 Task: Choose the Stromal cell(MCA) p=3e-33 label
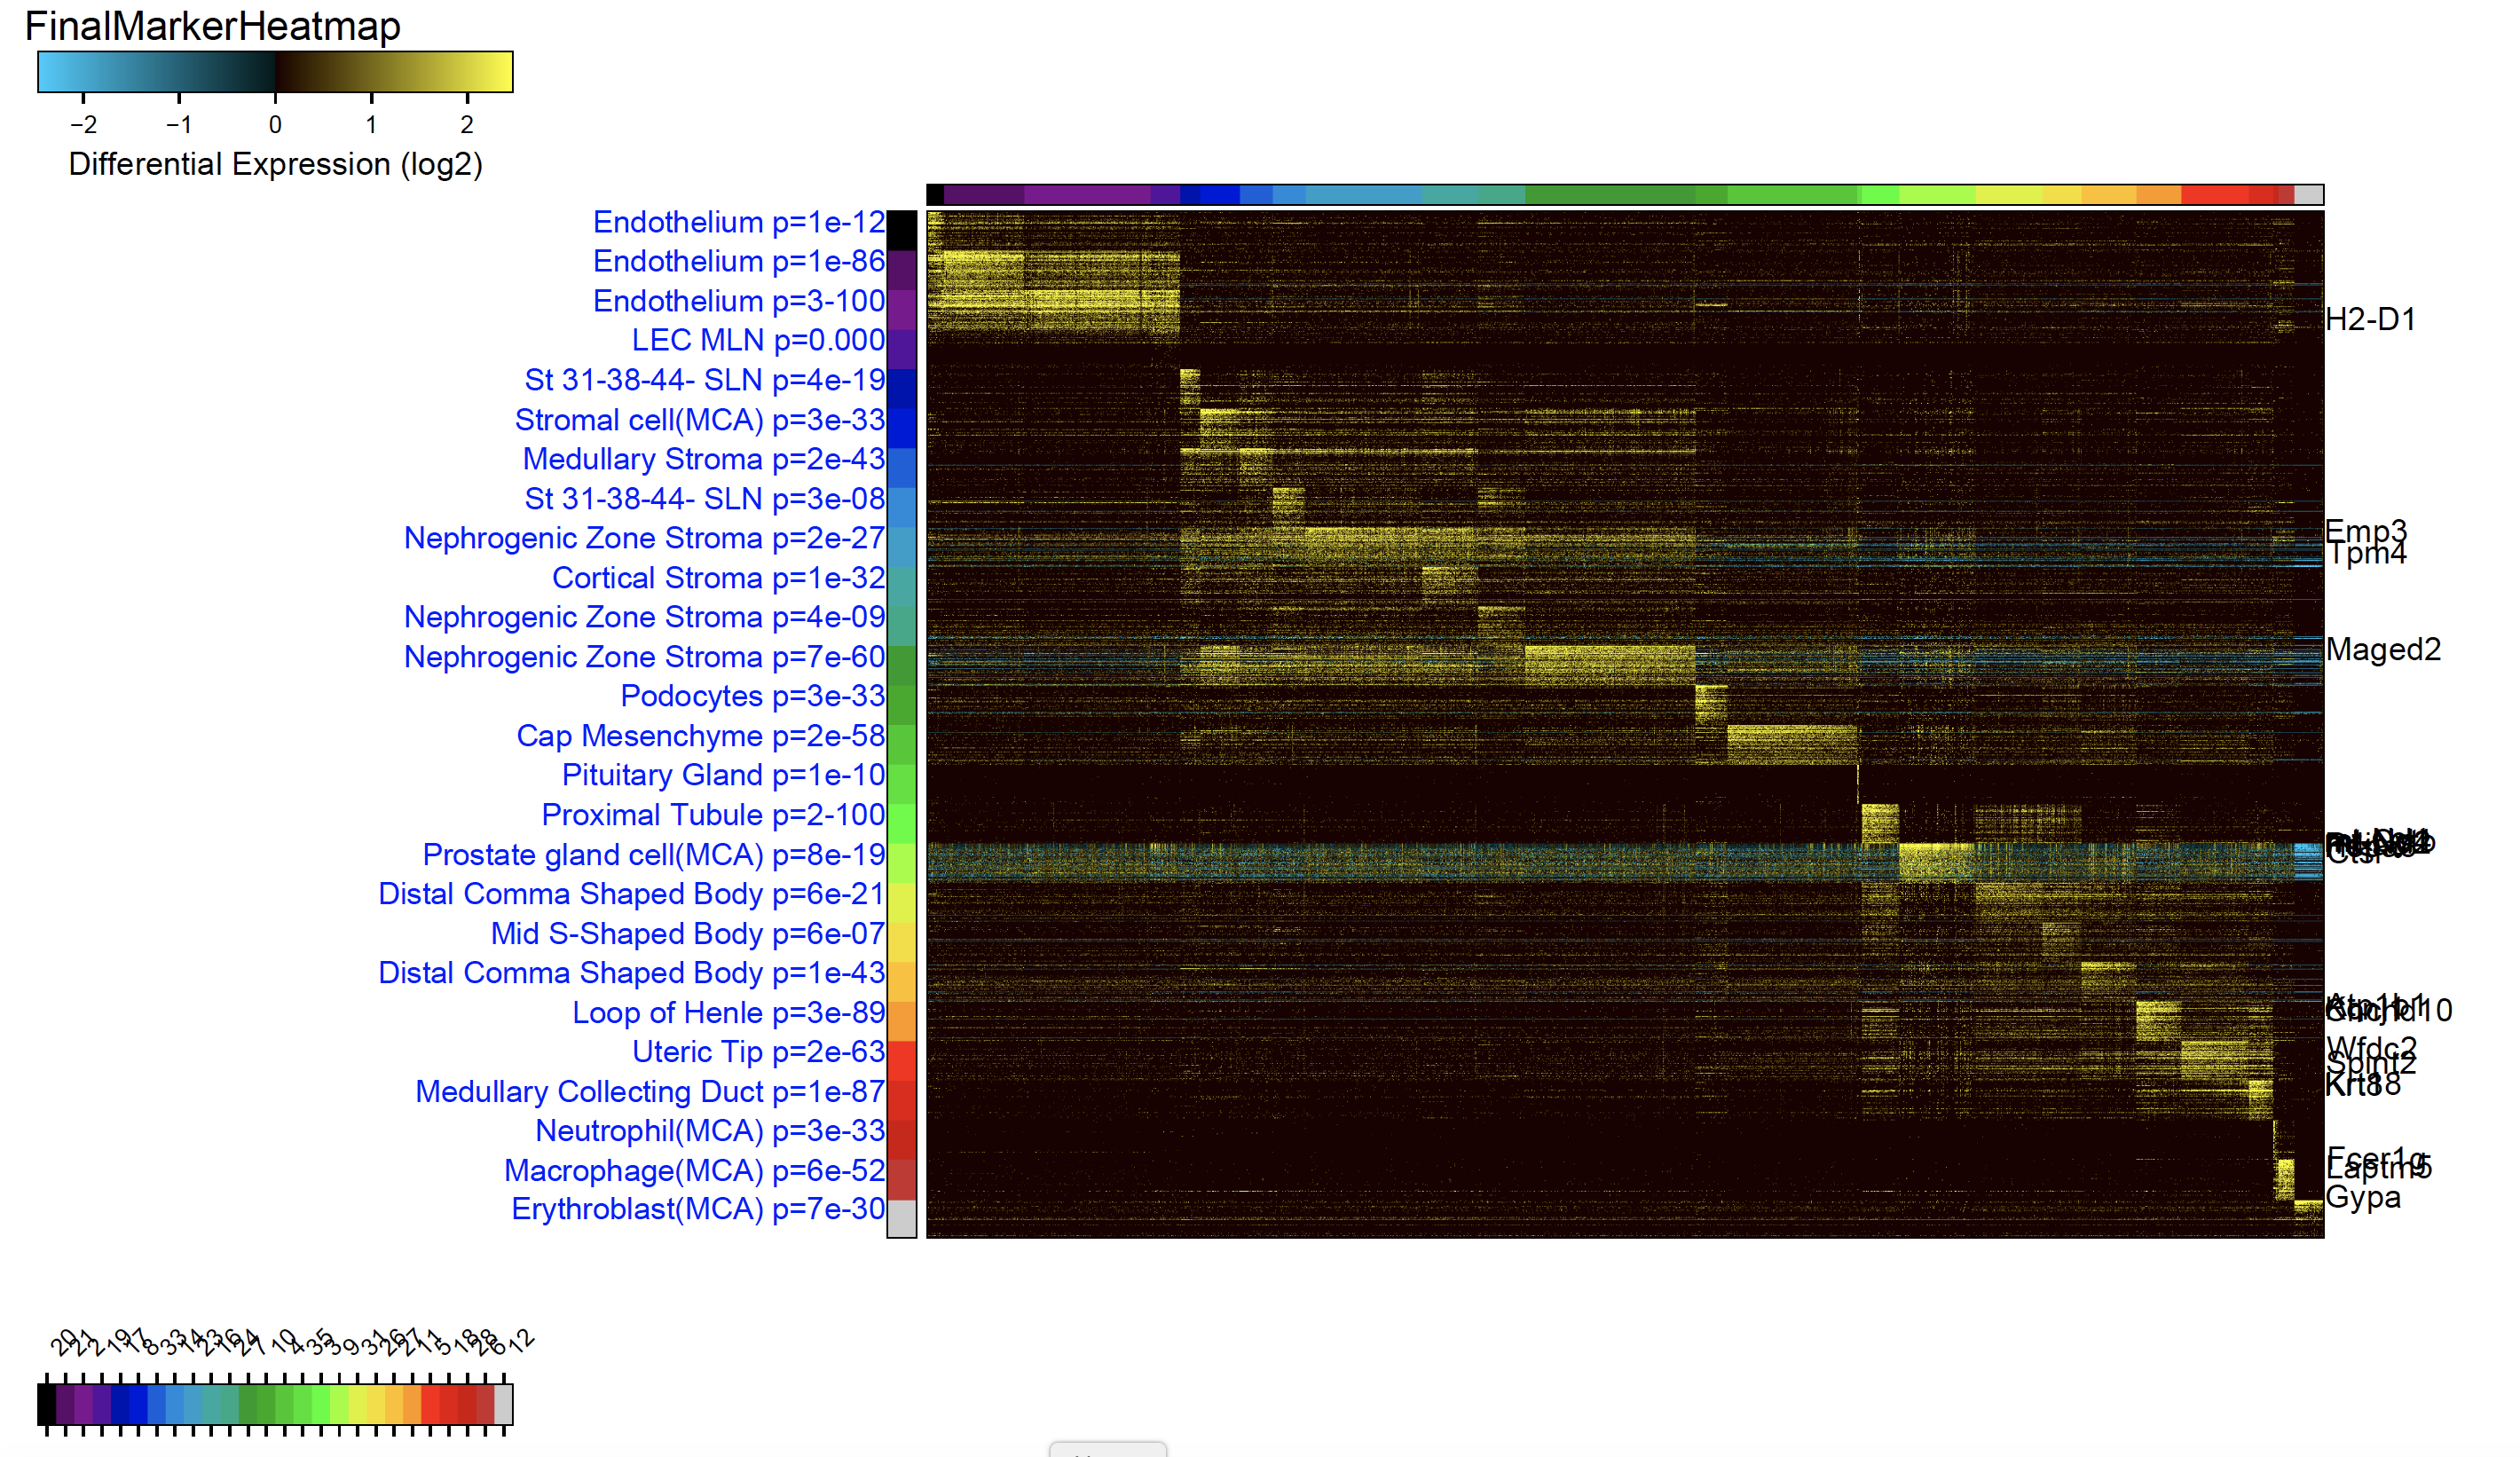700,420
